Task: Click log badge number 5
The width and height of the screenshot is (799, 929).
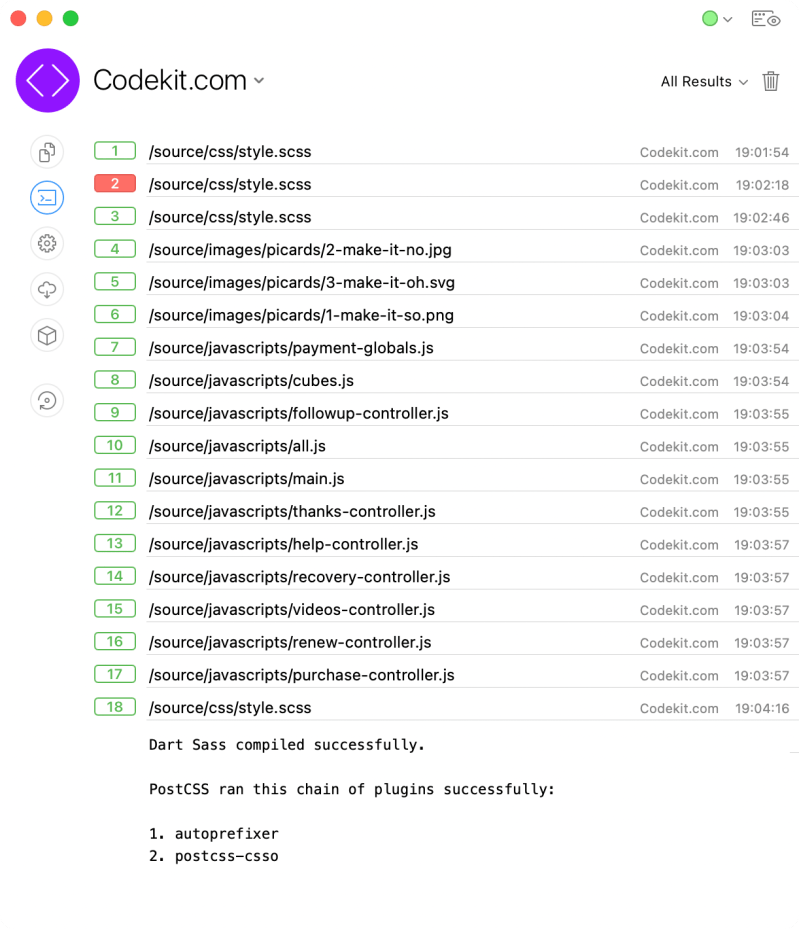Action: [115, 281]
